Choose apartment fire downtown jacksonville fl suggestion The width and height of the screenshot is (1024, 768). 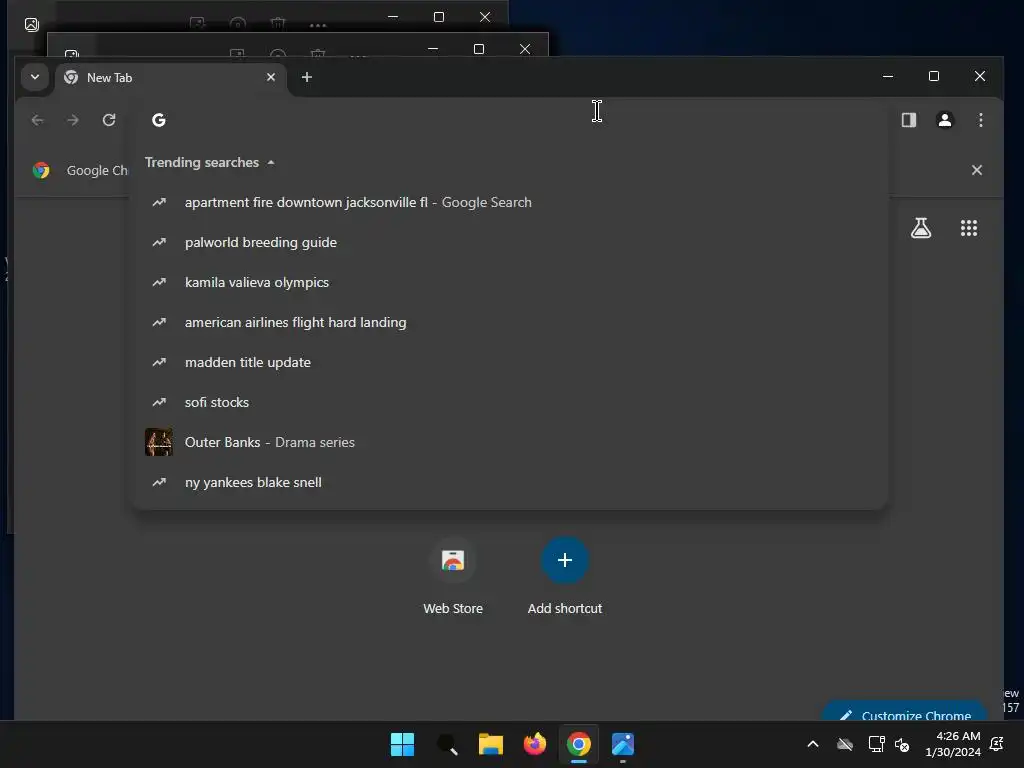(x=511, y=202)
